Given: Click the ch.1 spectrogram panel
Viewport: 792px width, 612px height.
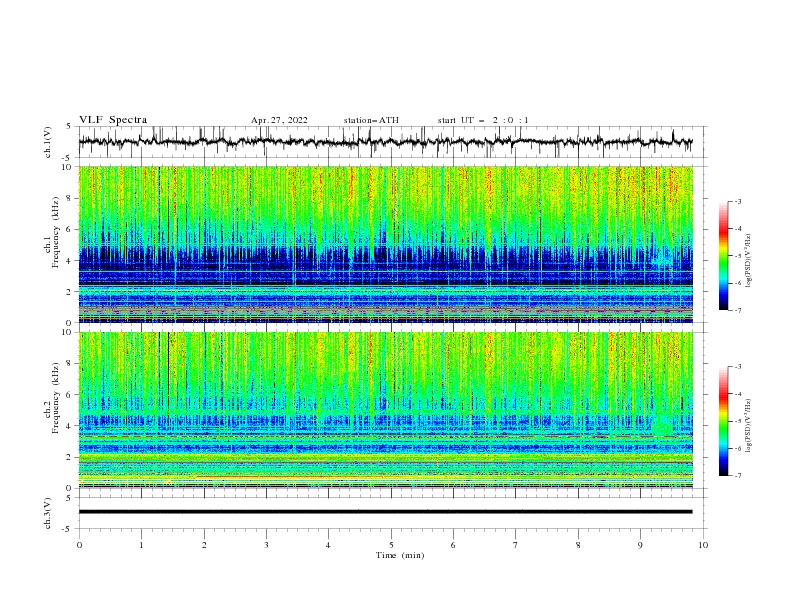Looking at the screenshot, I should coord(386,244).
